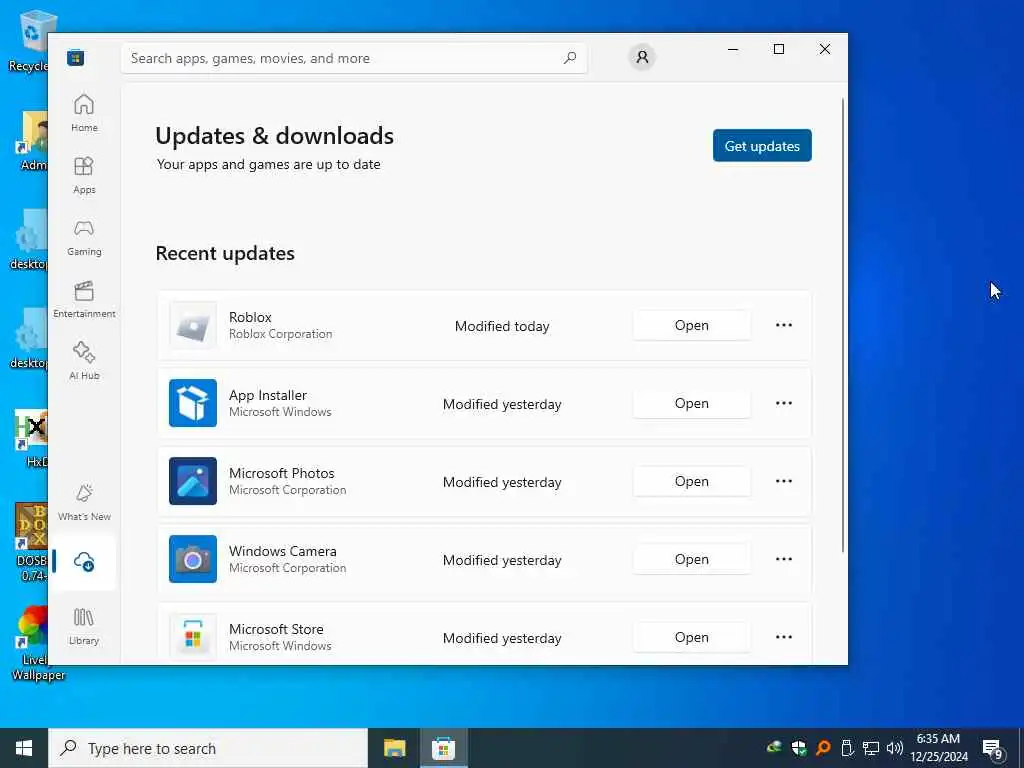Image resolution: width=1024 pixels, height=768 pixels.
Task: Click the Get updates button
Action: 762,146
